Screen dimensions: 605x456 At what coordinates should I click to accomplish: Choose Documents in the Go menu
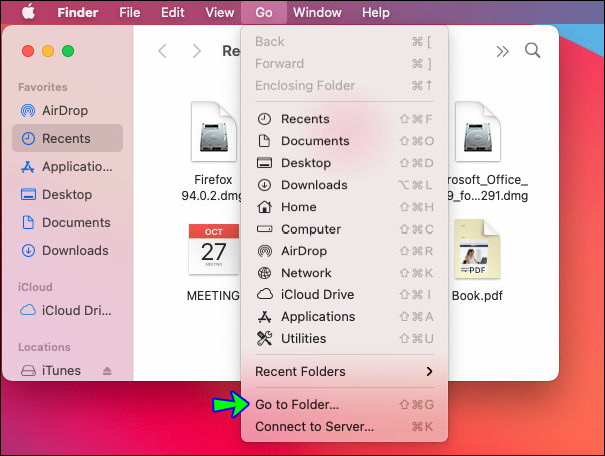tap(345, 141)
